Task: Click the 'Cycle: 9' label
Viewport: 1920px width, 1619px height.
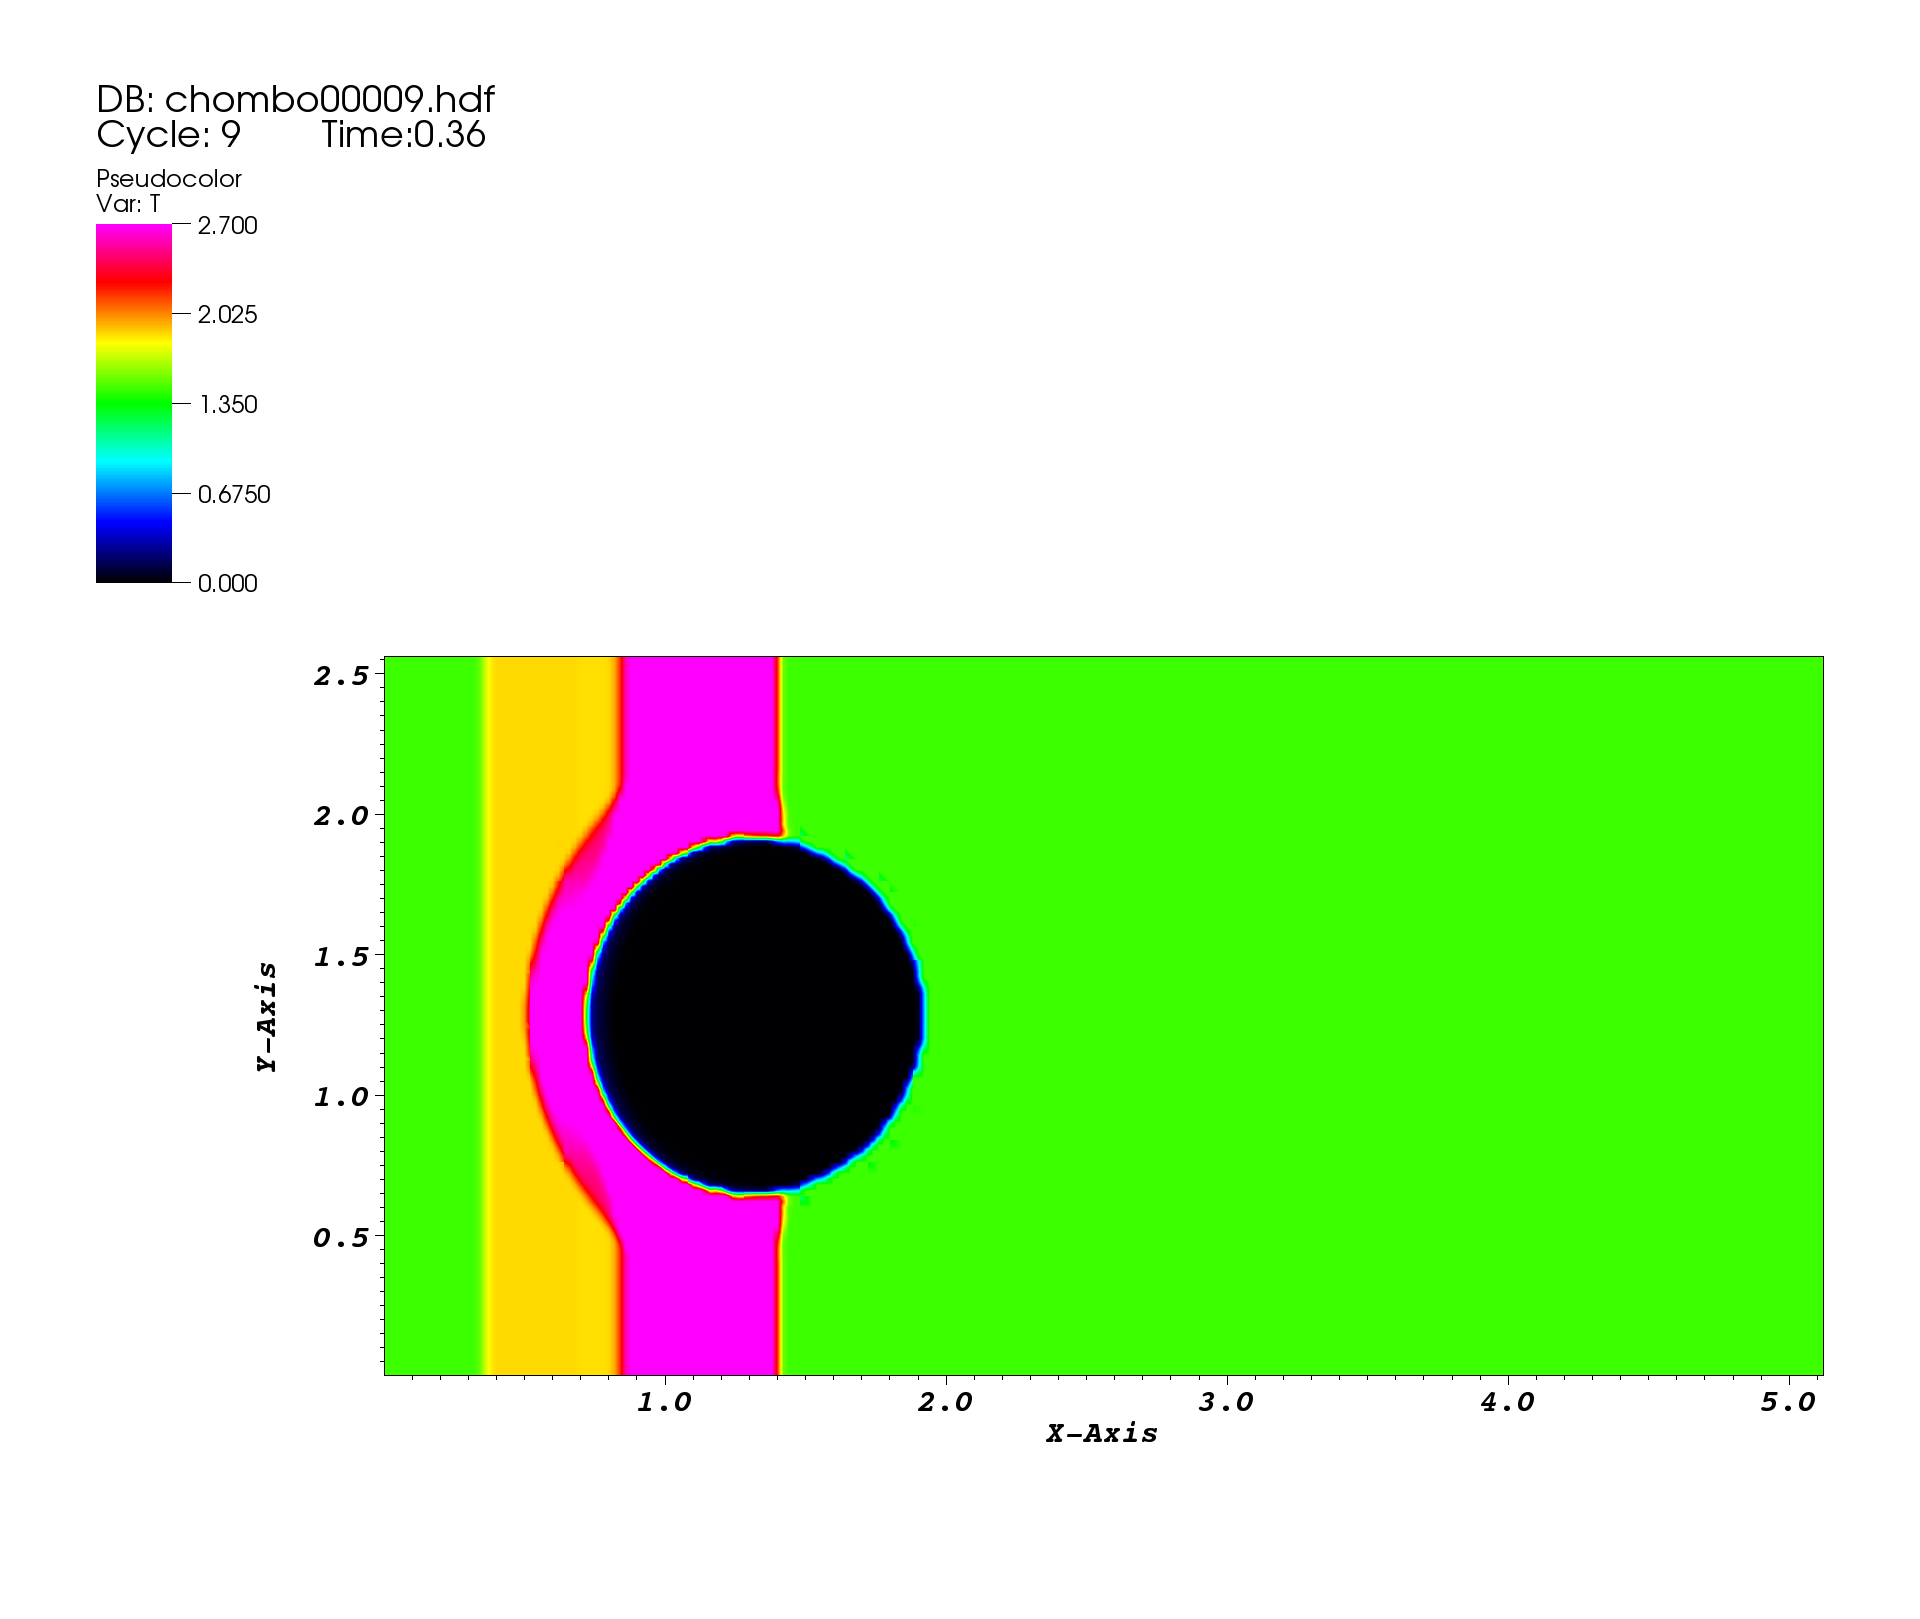Action: point(168,135)
